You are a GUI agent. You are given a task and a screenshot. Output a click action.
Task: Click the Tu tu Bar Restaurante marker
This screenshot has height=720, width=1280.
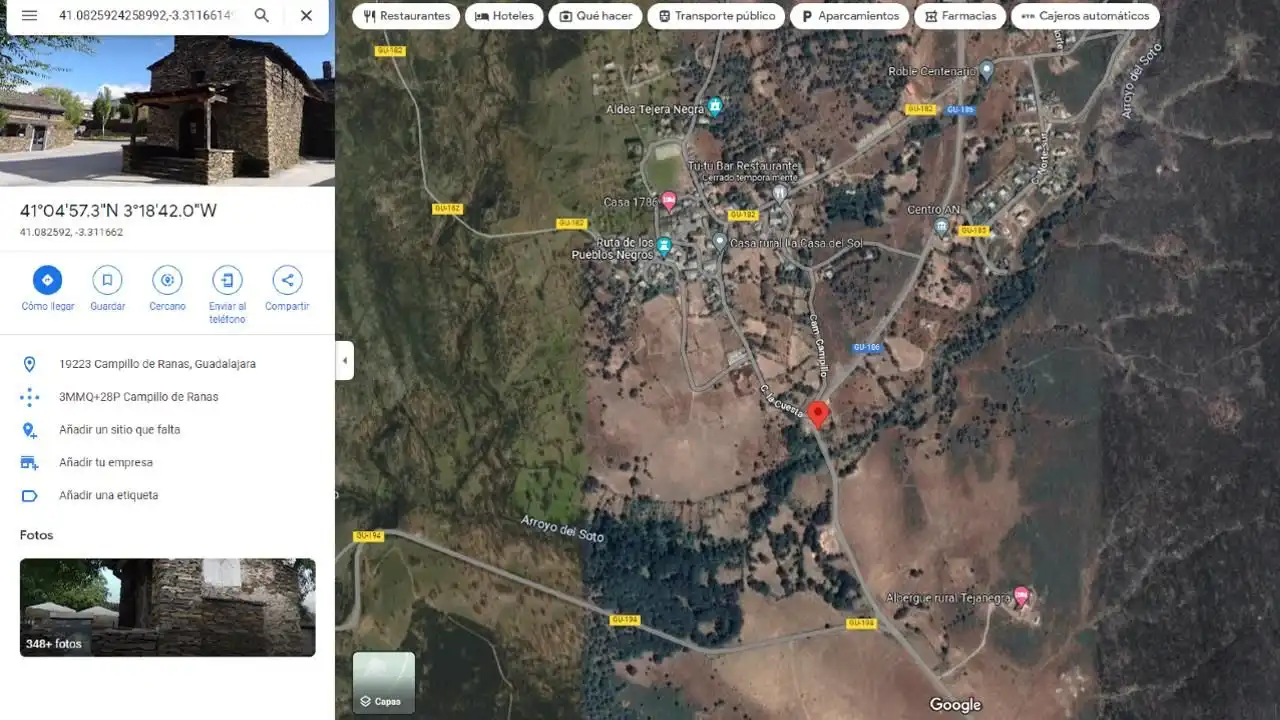pos(780,191)
